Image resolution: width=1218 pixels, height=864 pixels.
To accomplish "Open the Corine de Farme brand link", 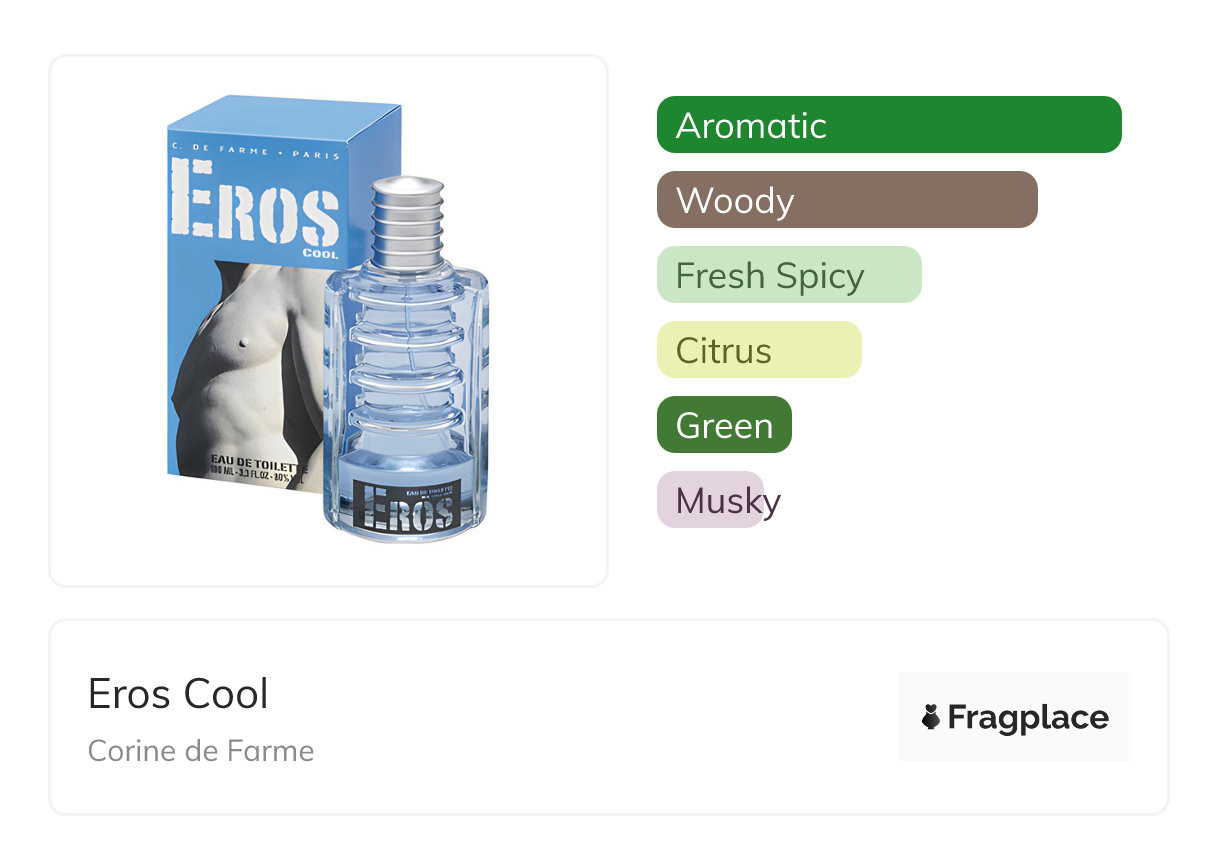I will tap(201, 751).
